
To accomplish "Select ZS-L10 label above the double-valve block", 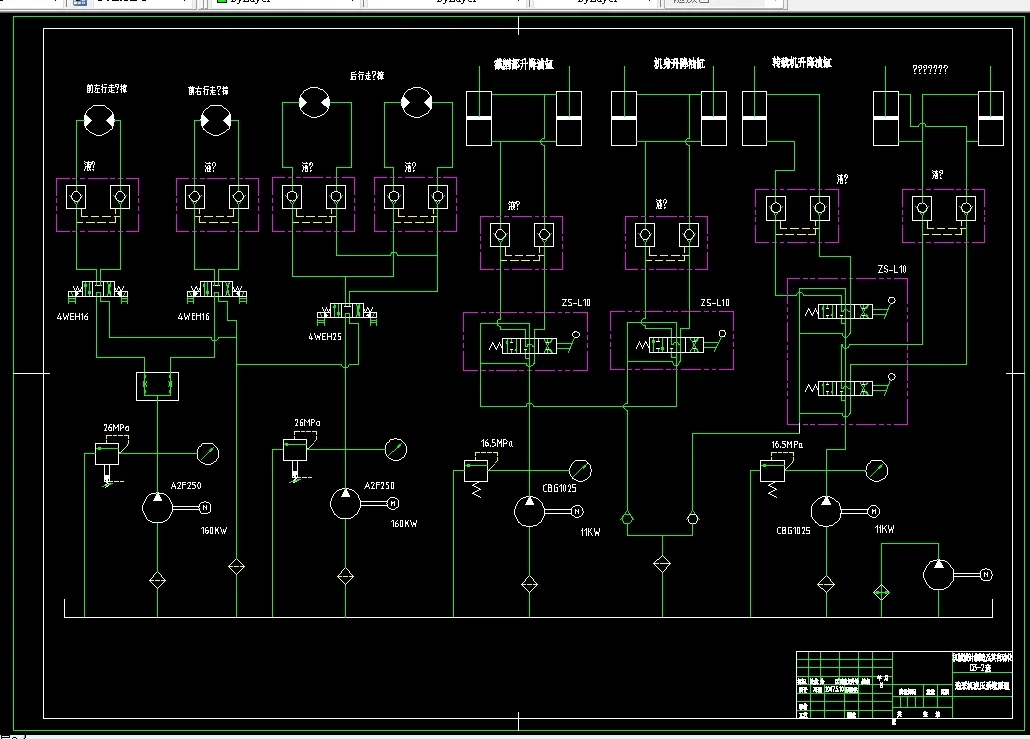I will click(892, 269).
